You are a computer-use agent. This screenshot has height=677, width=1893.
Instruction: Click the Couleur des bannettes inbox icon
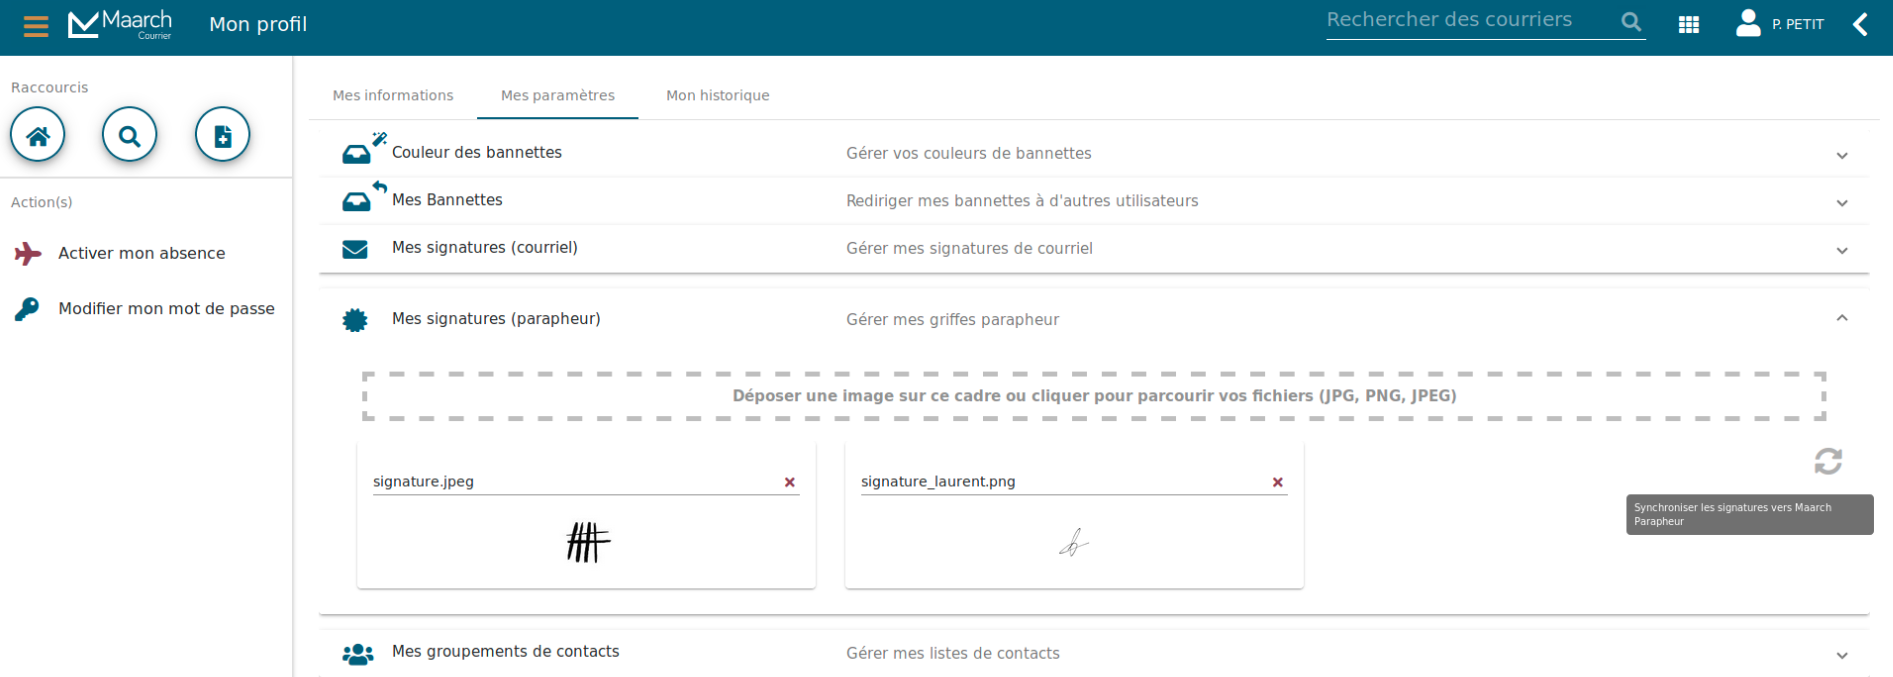pyautogui.click(x=357, y=154)
